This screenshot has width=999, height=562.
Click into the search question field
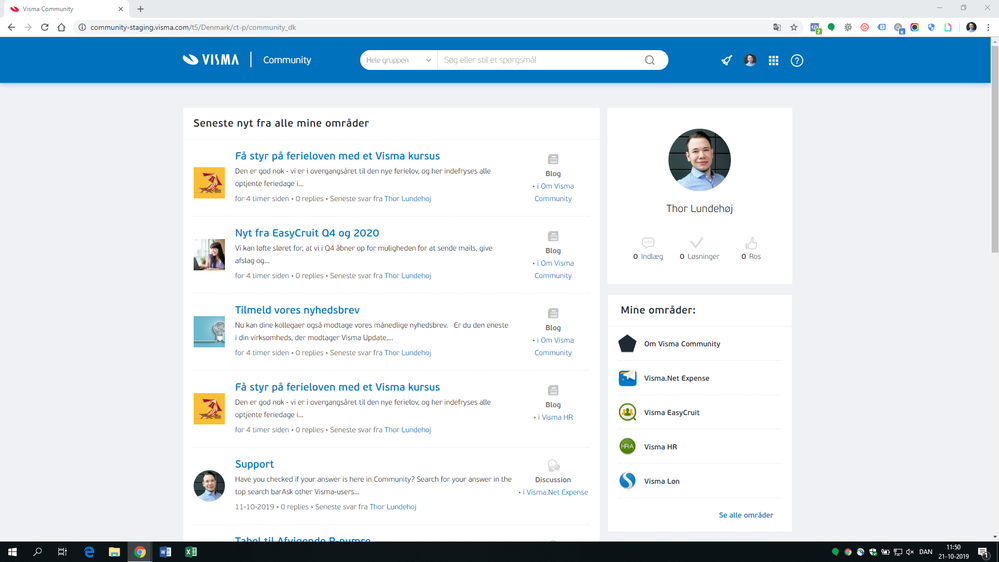point(542,60)
